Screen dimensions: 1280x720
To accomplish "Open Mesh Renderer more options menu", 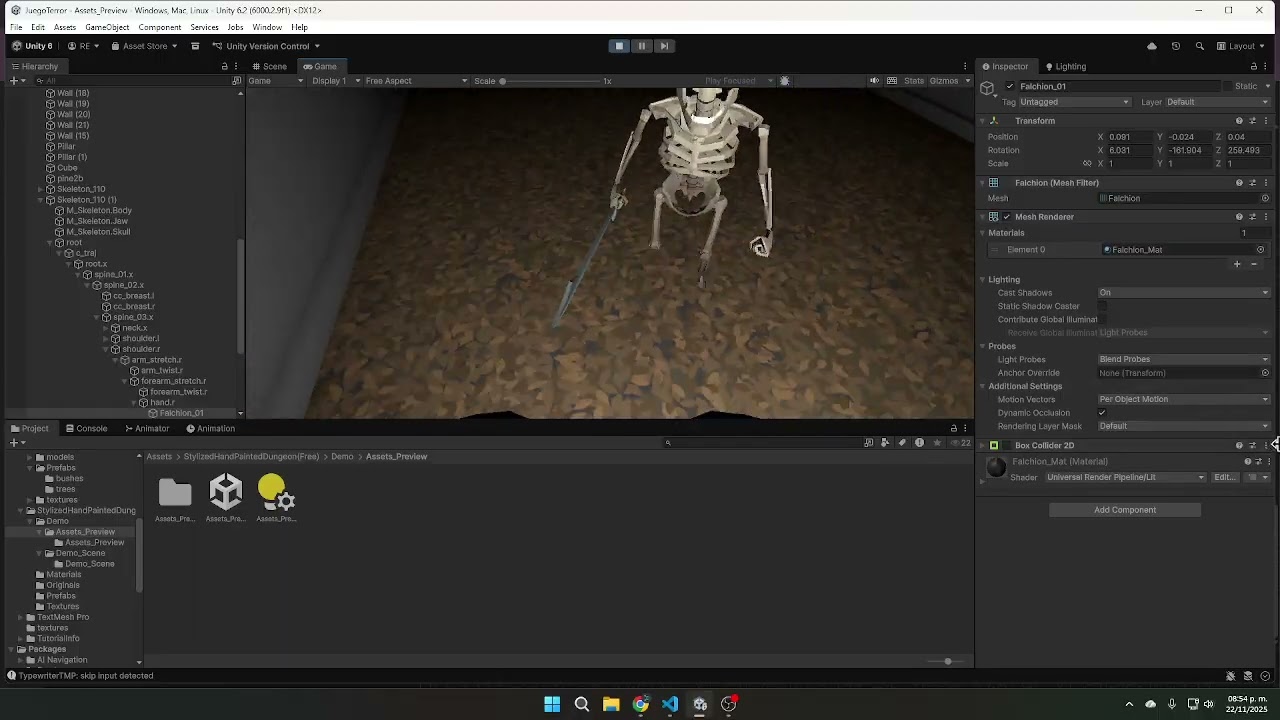I will point(1266,217).
